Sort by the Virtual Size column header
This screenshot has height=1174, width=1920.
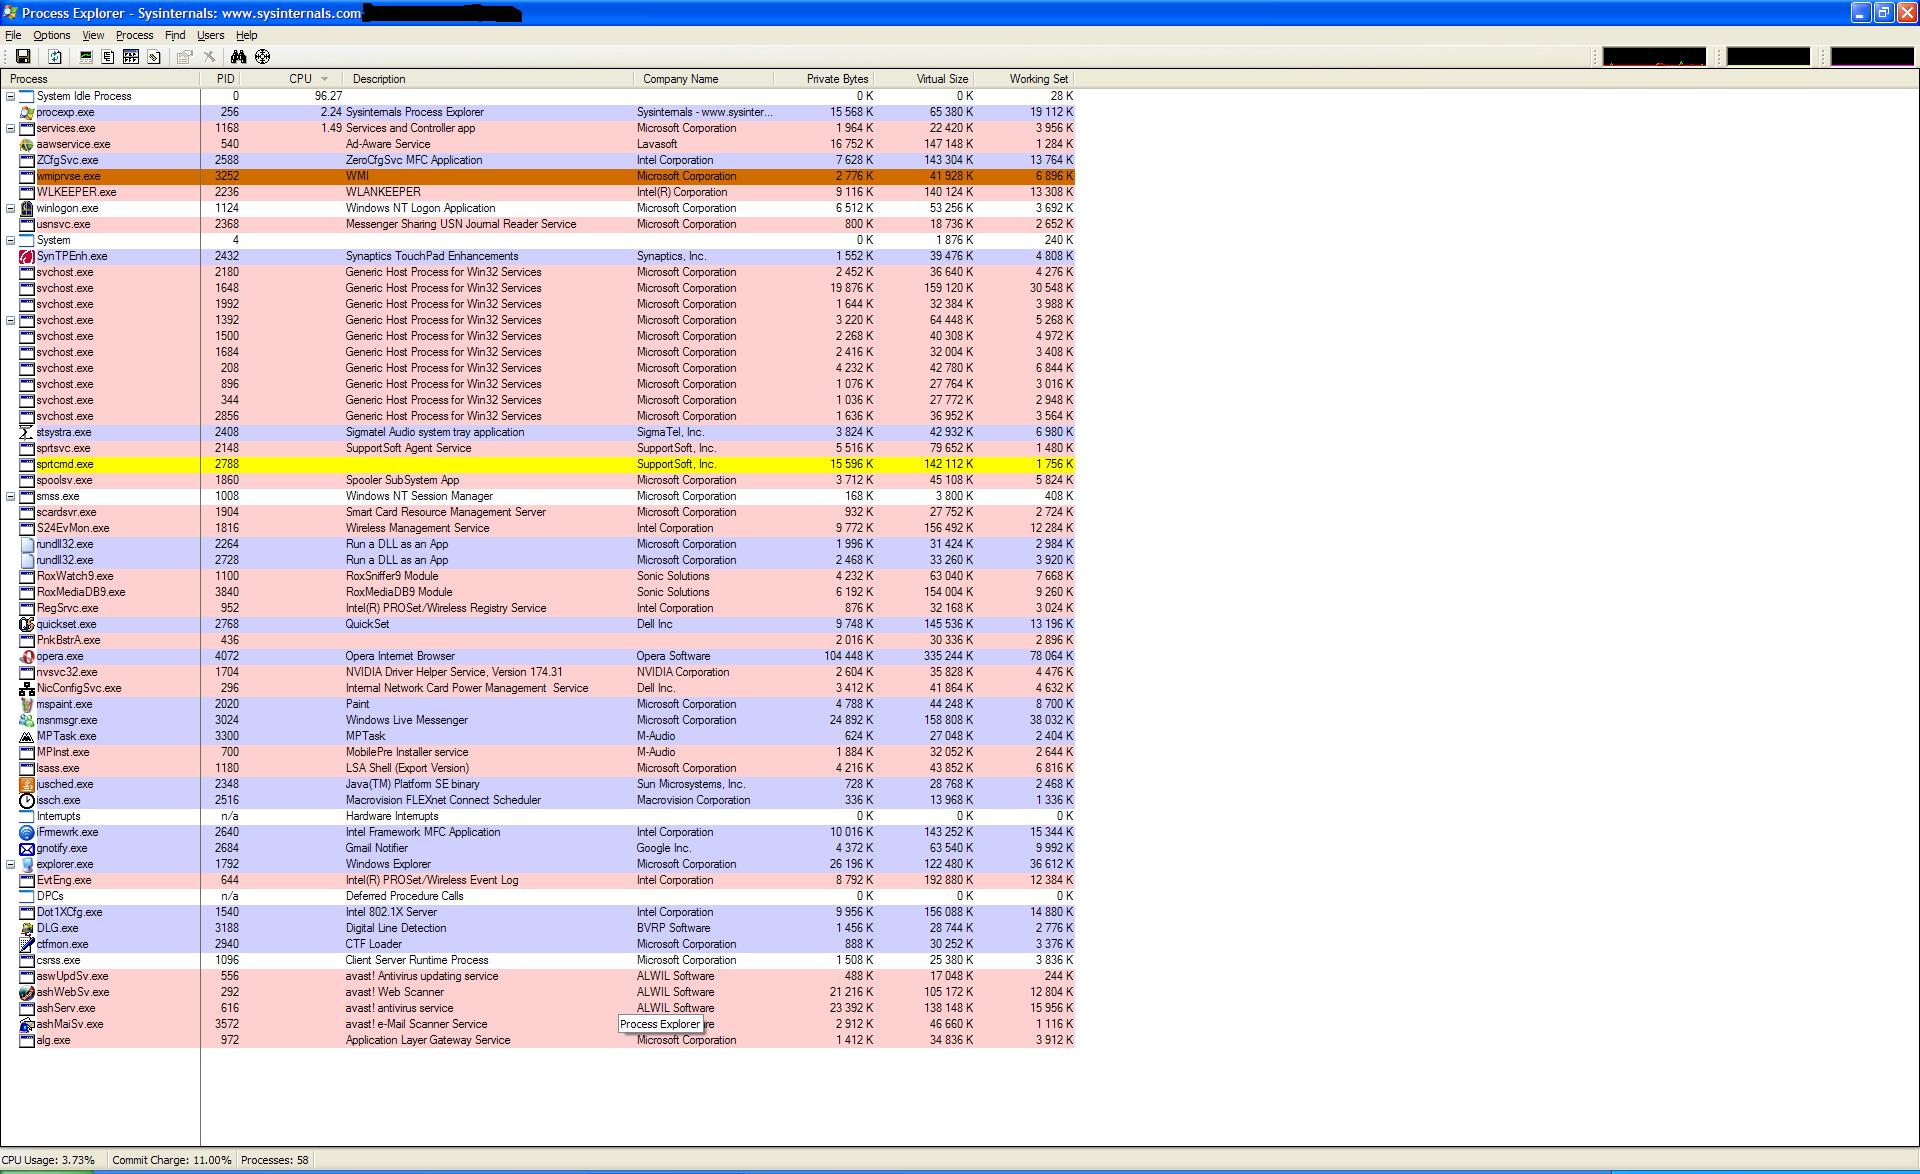[x=924, y=78]
